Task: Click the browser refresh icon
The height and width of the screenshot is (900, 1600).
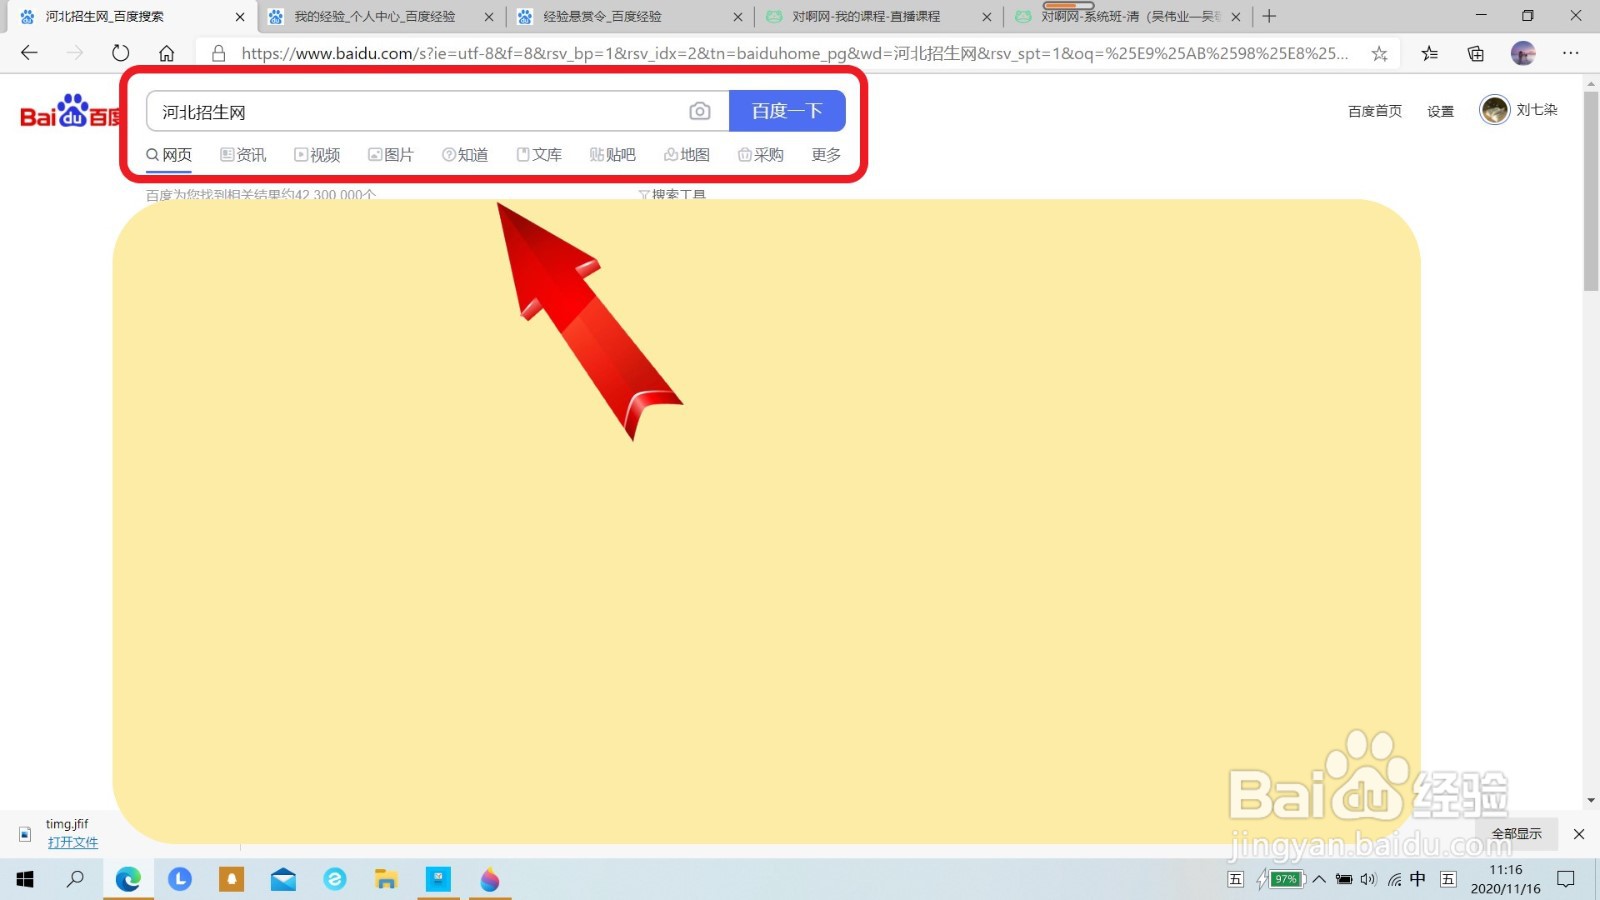Action: 121,53
